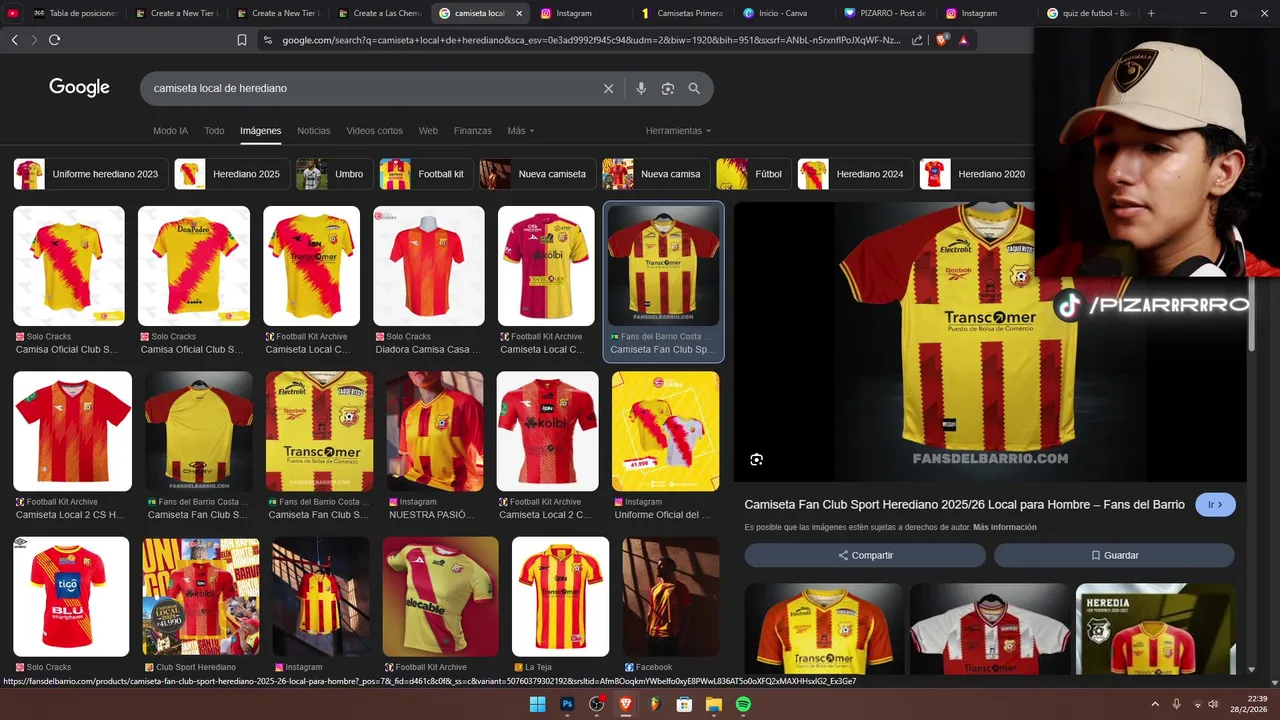
Task: Expand the Herramientas dropdown
Action: point(678,131)
